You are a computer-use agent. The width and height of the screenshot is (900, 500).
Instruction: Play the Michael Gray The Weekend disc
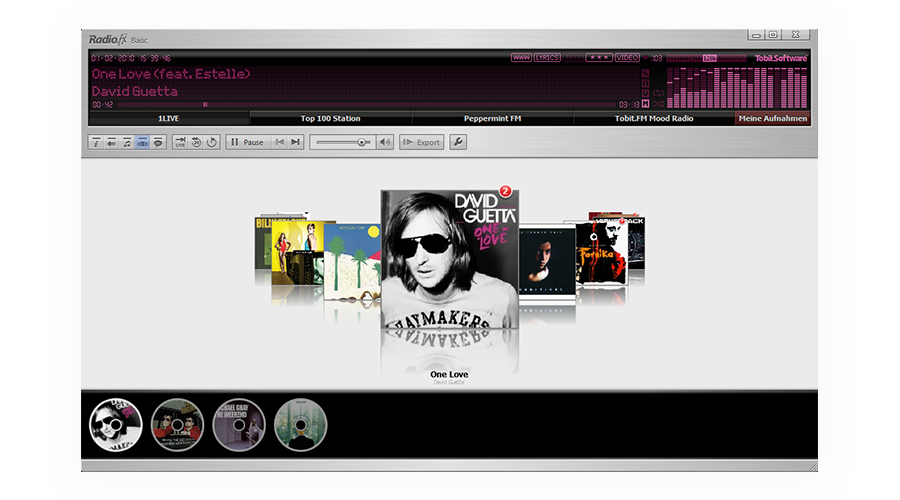pyautogui.click(x=239, y=425)
